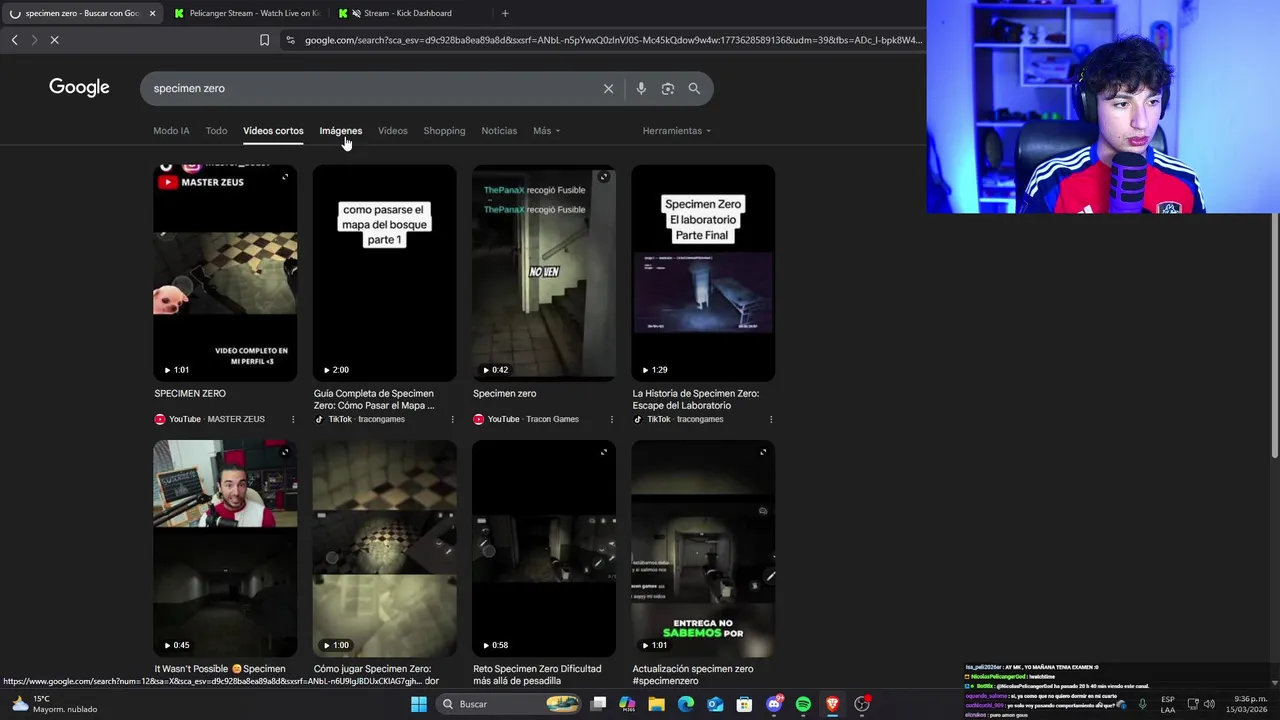Click the magnifying glass search icon
This screenshot has height=720, width=1280.
694,88
